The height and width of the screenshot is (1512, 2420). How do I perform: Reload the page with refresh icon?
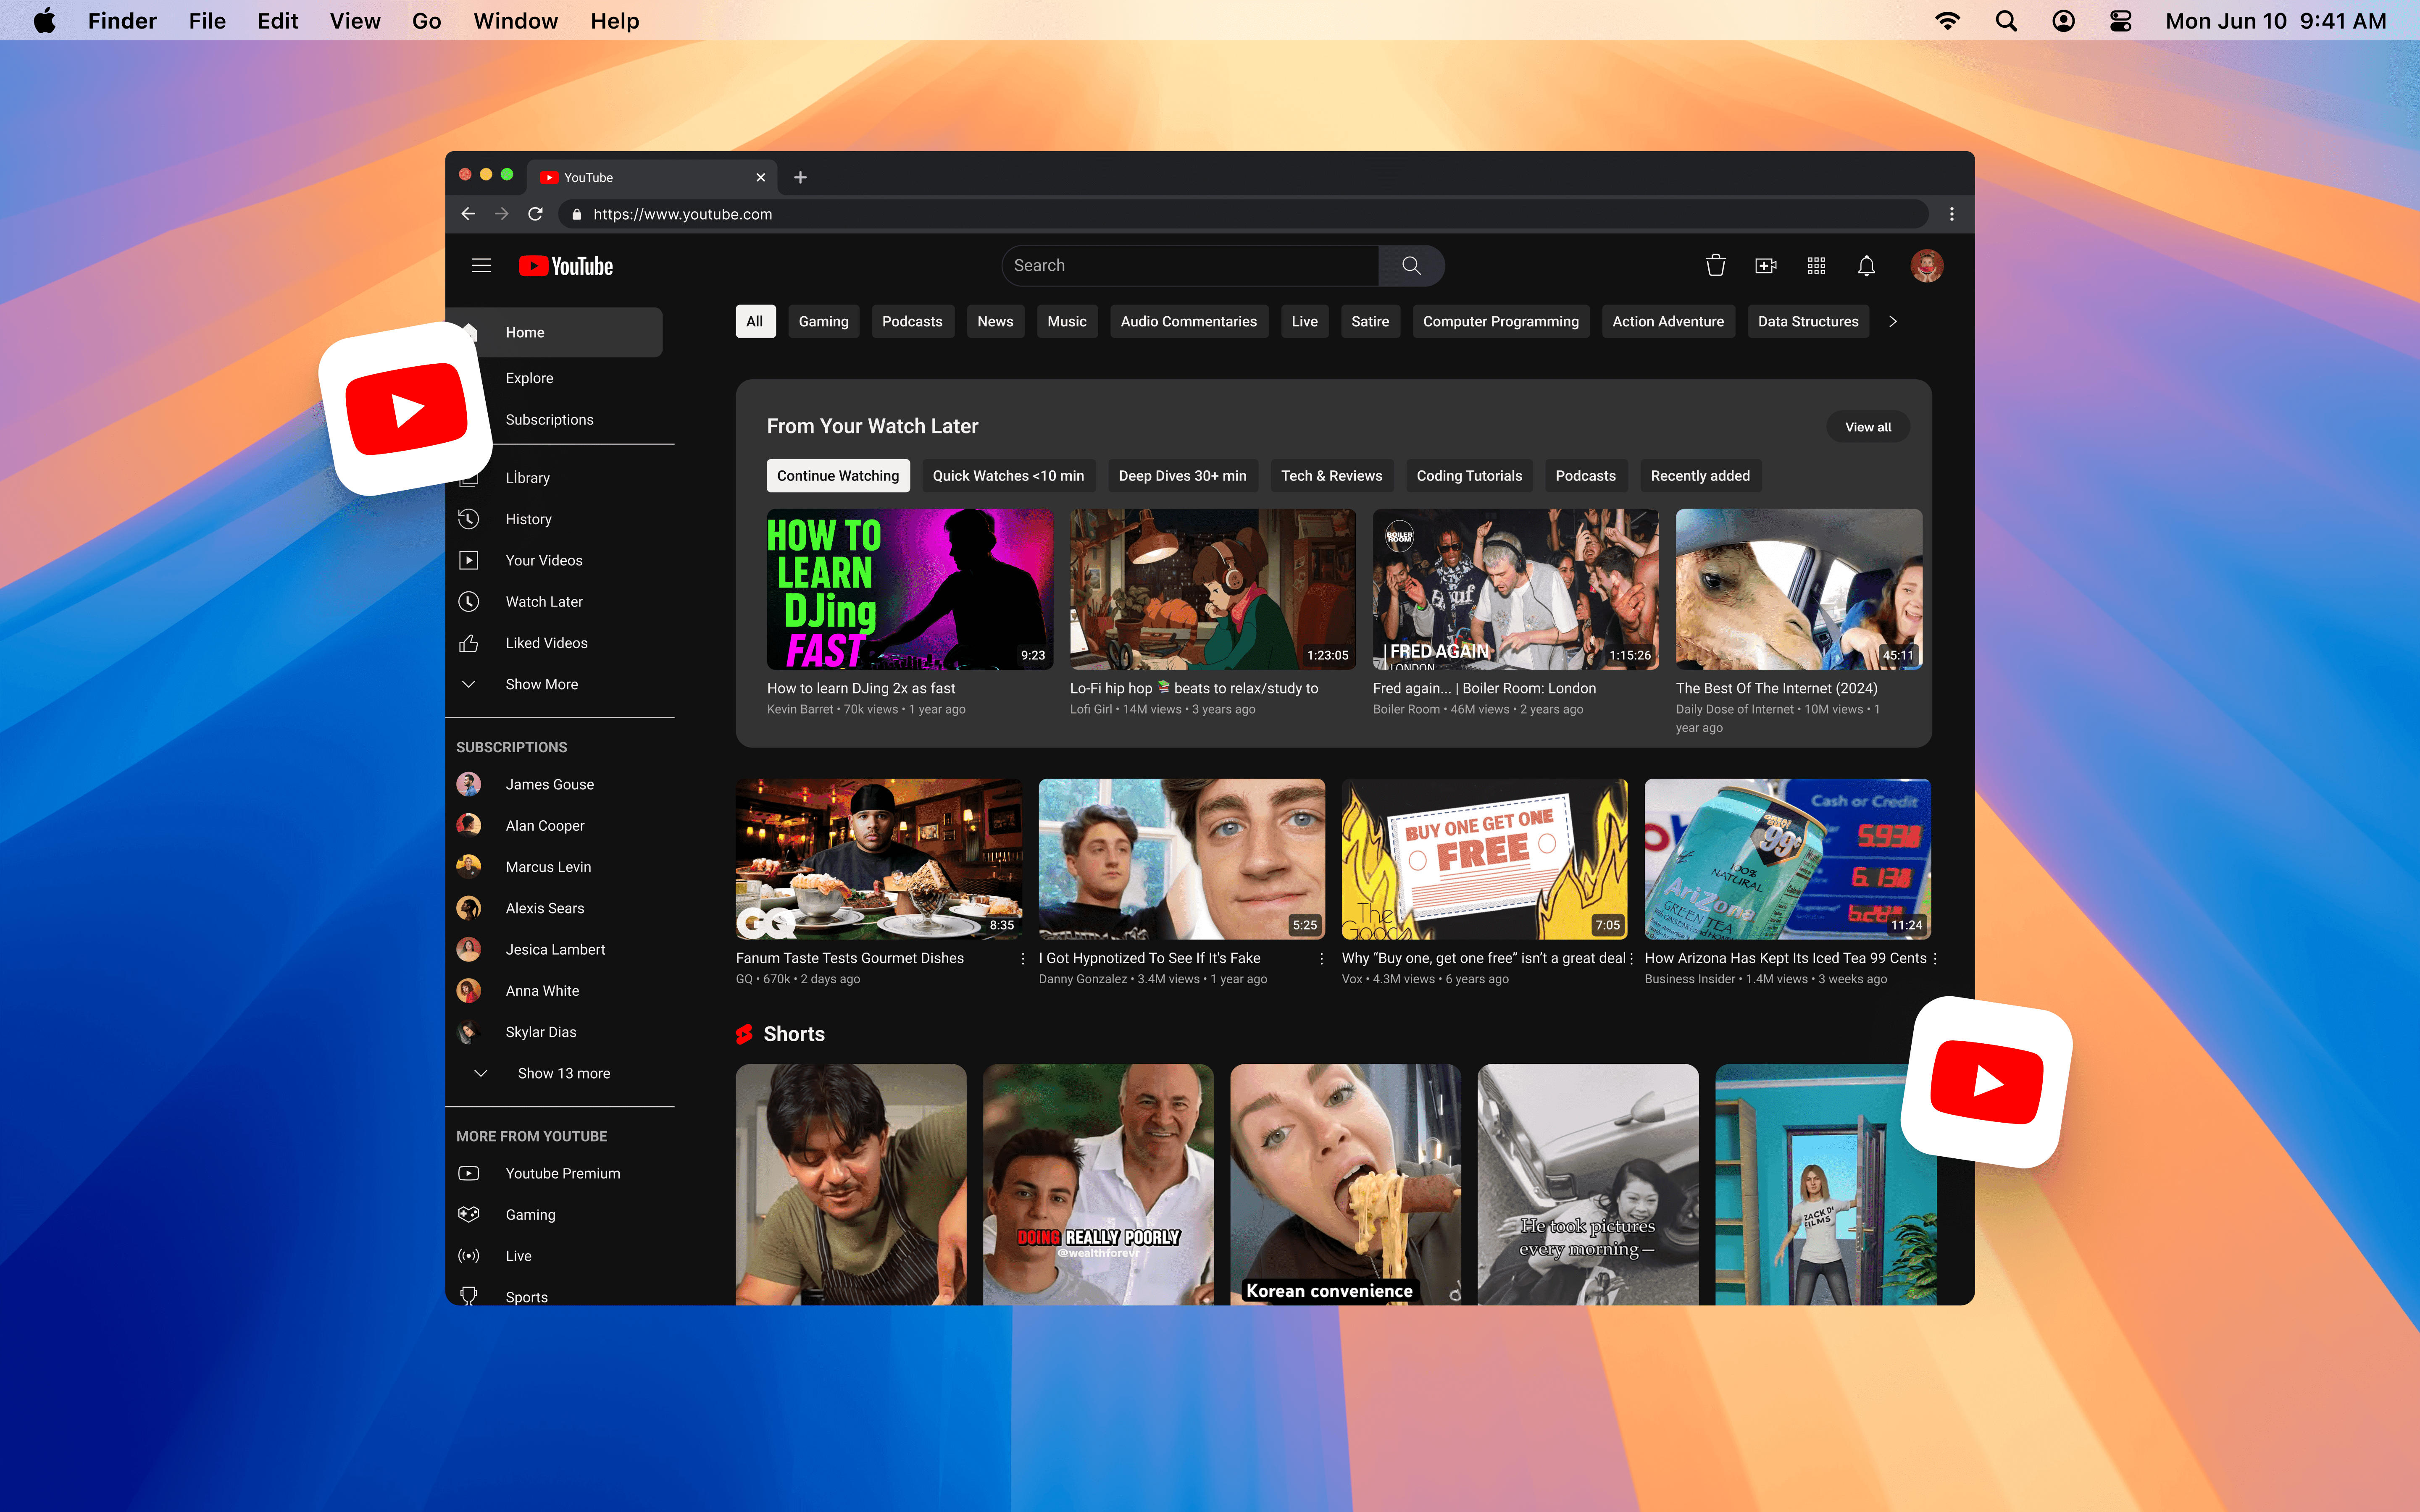[535, 214]
